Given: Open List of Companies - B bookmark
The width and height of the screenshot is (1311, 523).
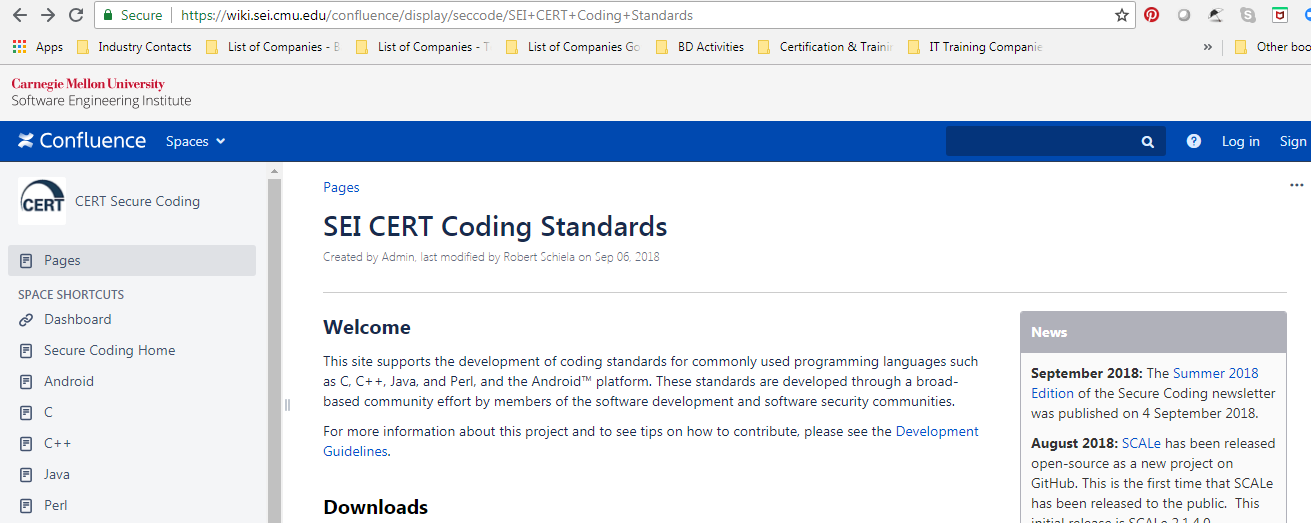Looking at the screenshot, I should pyautogui.click(x=273, y=46).
